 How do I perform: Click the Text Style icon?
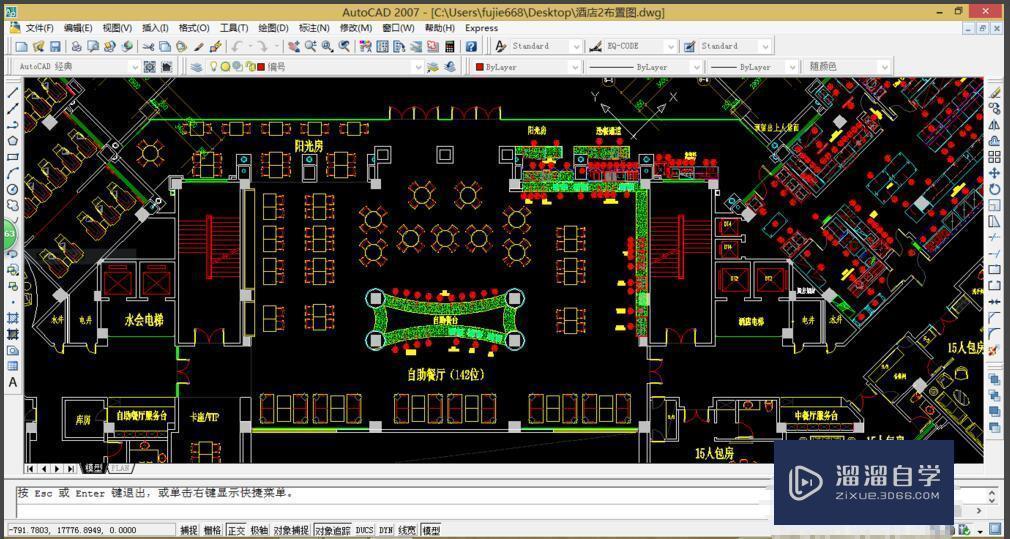(x=500, y=46)
